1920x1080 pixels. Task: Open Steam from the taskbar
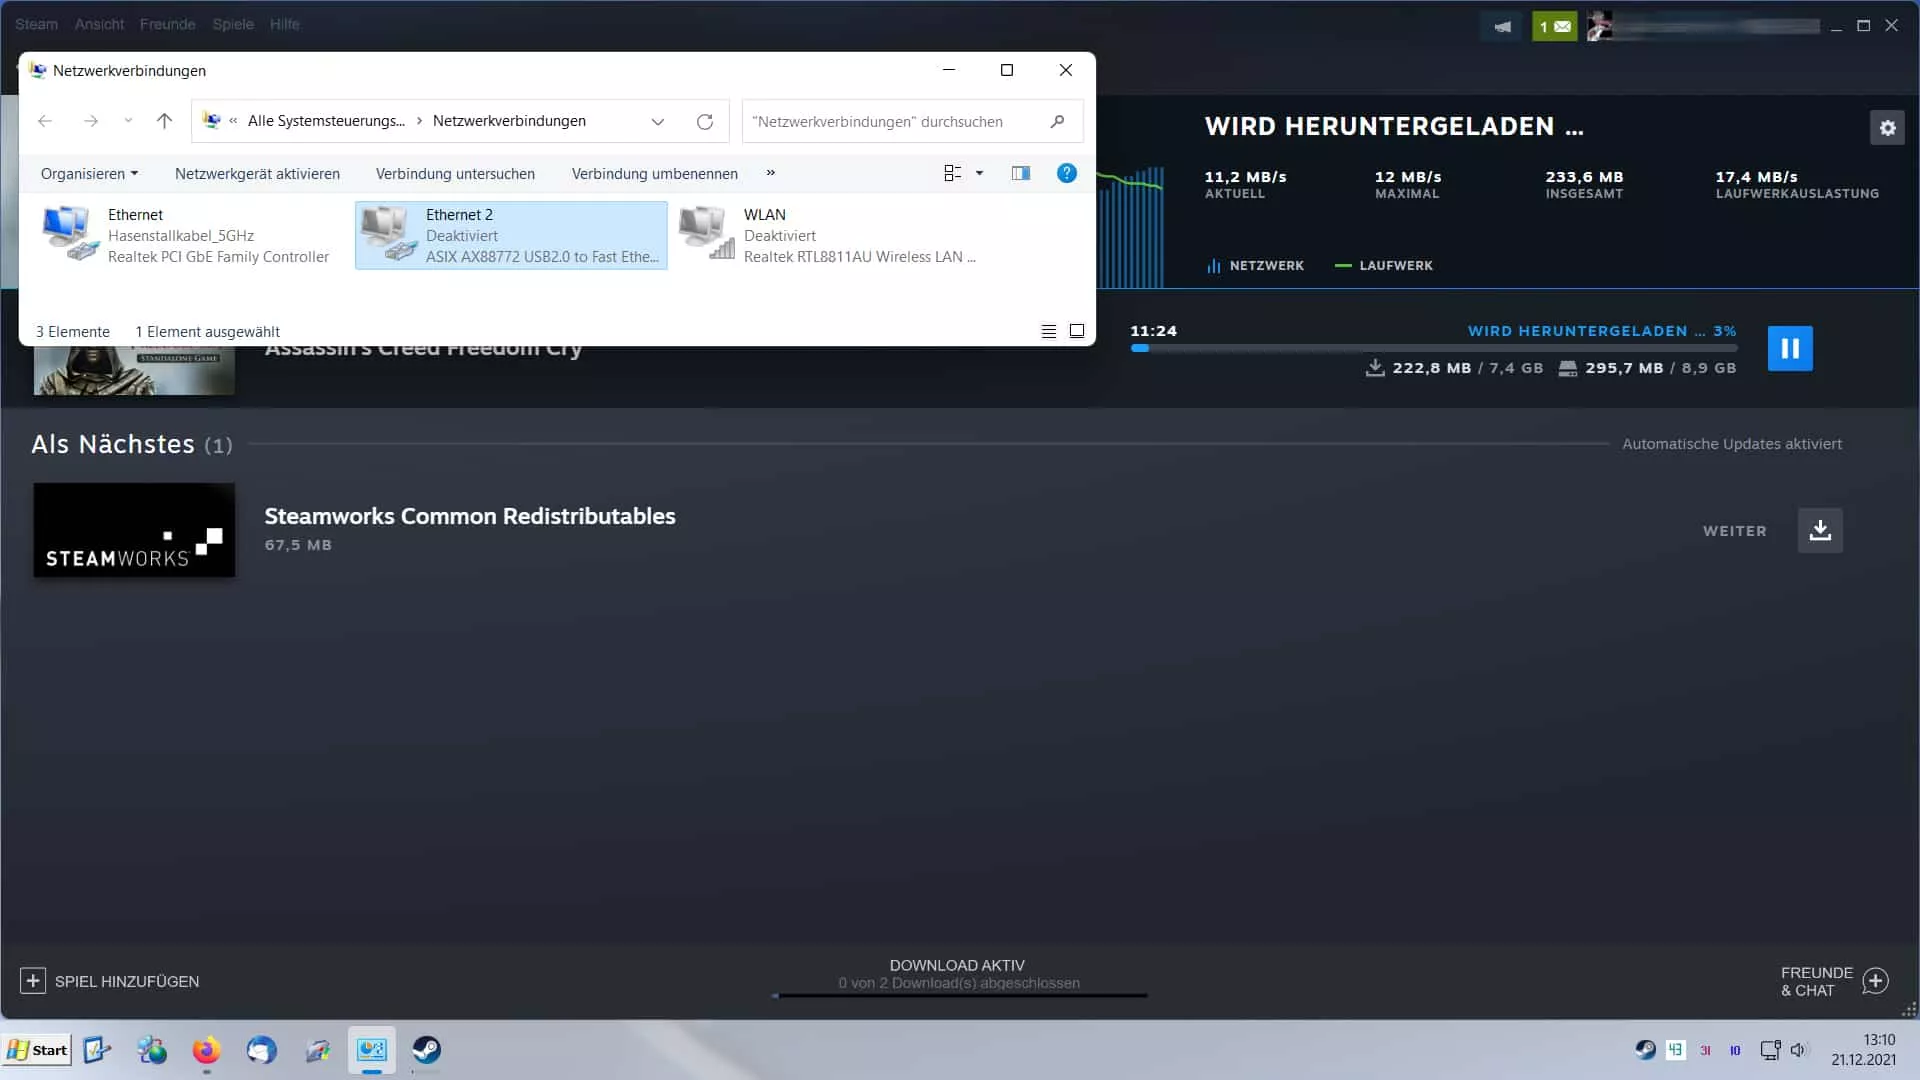coord(427,1050)
